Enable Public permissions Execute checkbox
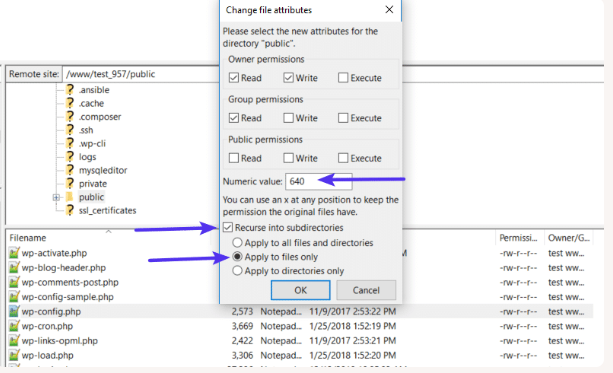Image resolution: width=613 pixels, height=373 pixels. point(343,158)
